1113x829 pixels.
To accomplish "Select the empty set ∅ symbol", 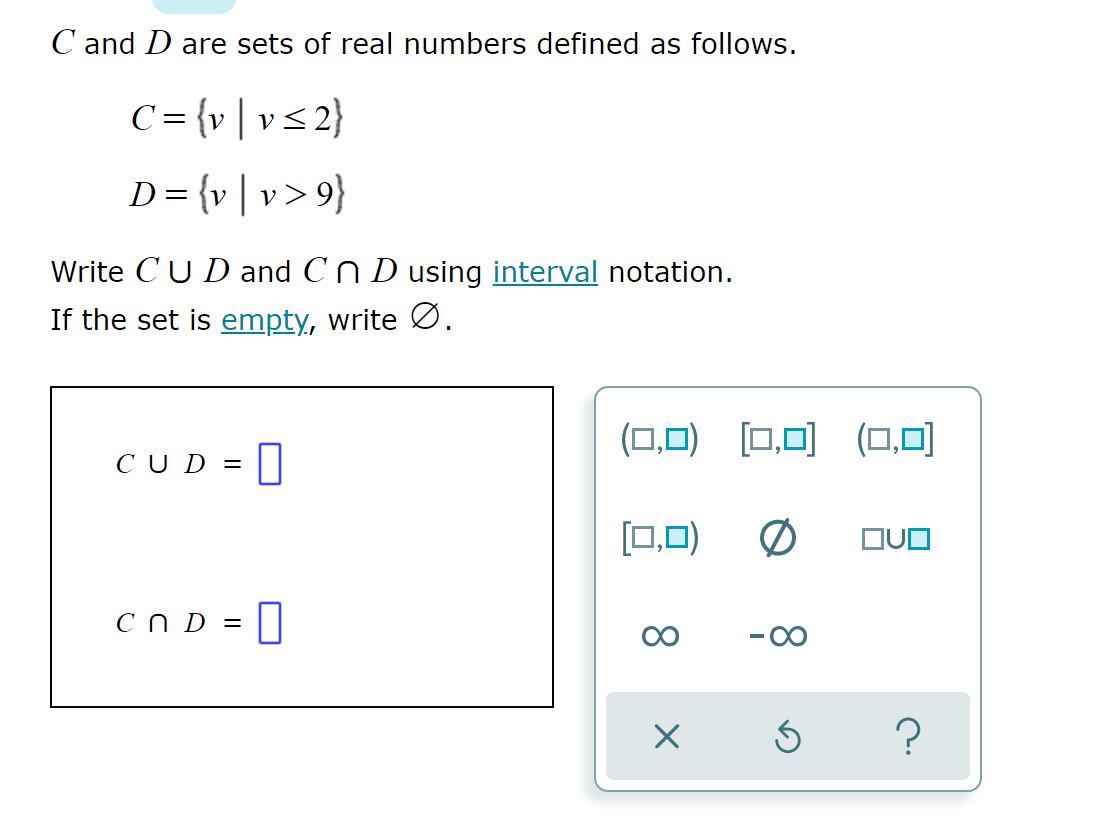I will coord(776,538).
